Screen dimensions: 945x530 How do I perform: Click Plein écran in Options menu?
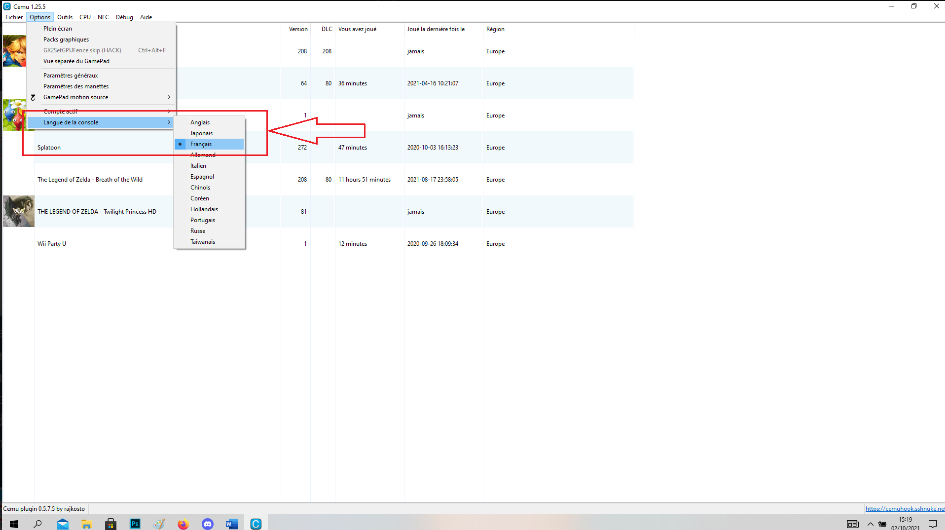coord(58,29)
